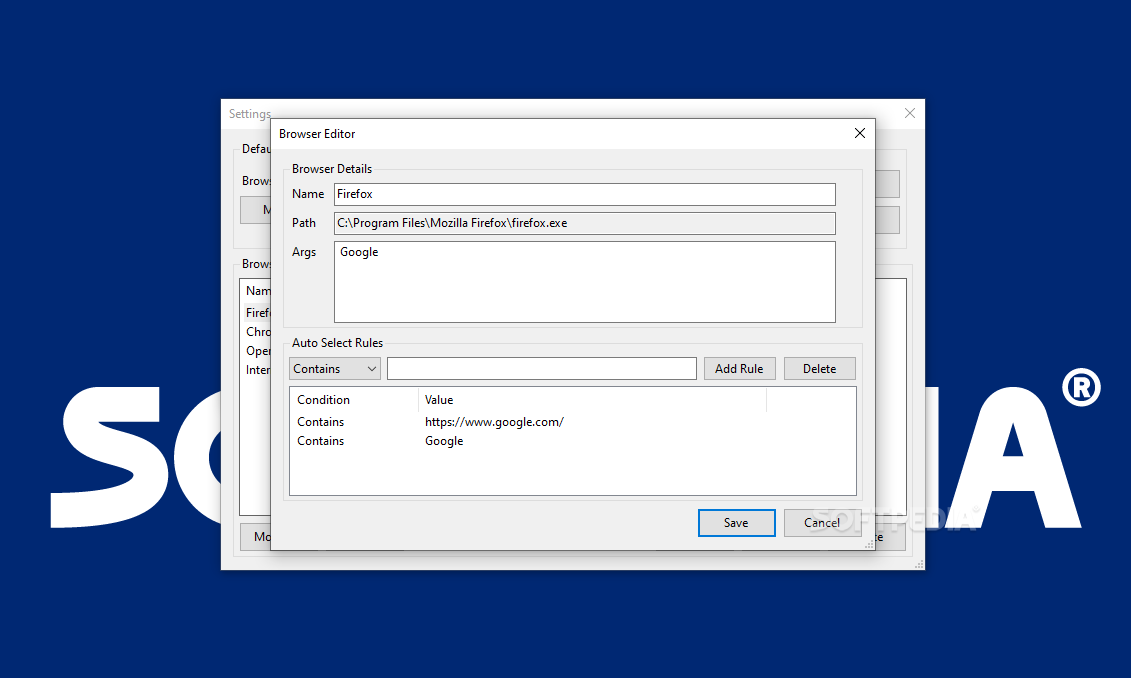Click the Value column header
Screen dimensions: 1131x678
(591, 400)
